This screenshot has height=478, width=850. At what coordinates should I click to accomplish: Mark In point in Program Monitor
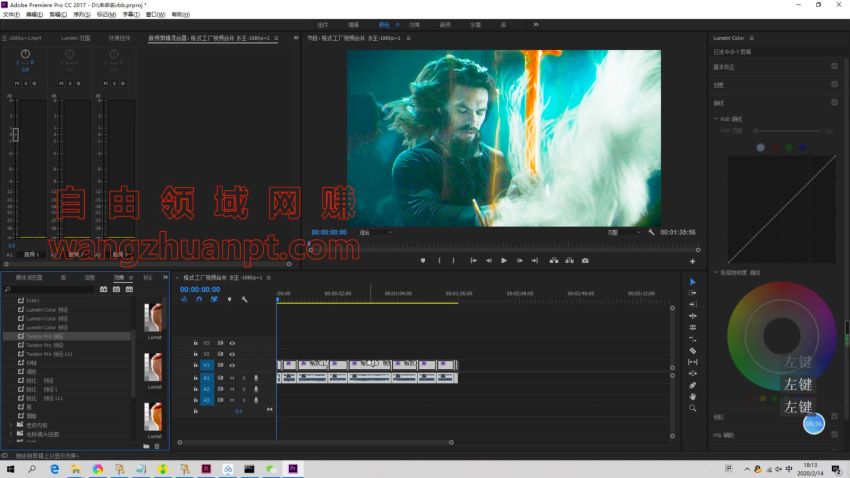tap(439, 261)
